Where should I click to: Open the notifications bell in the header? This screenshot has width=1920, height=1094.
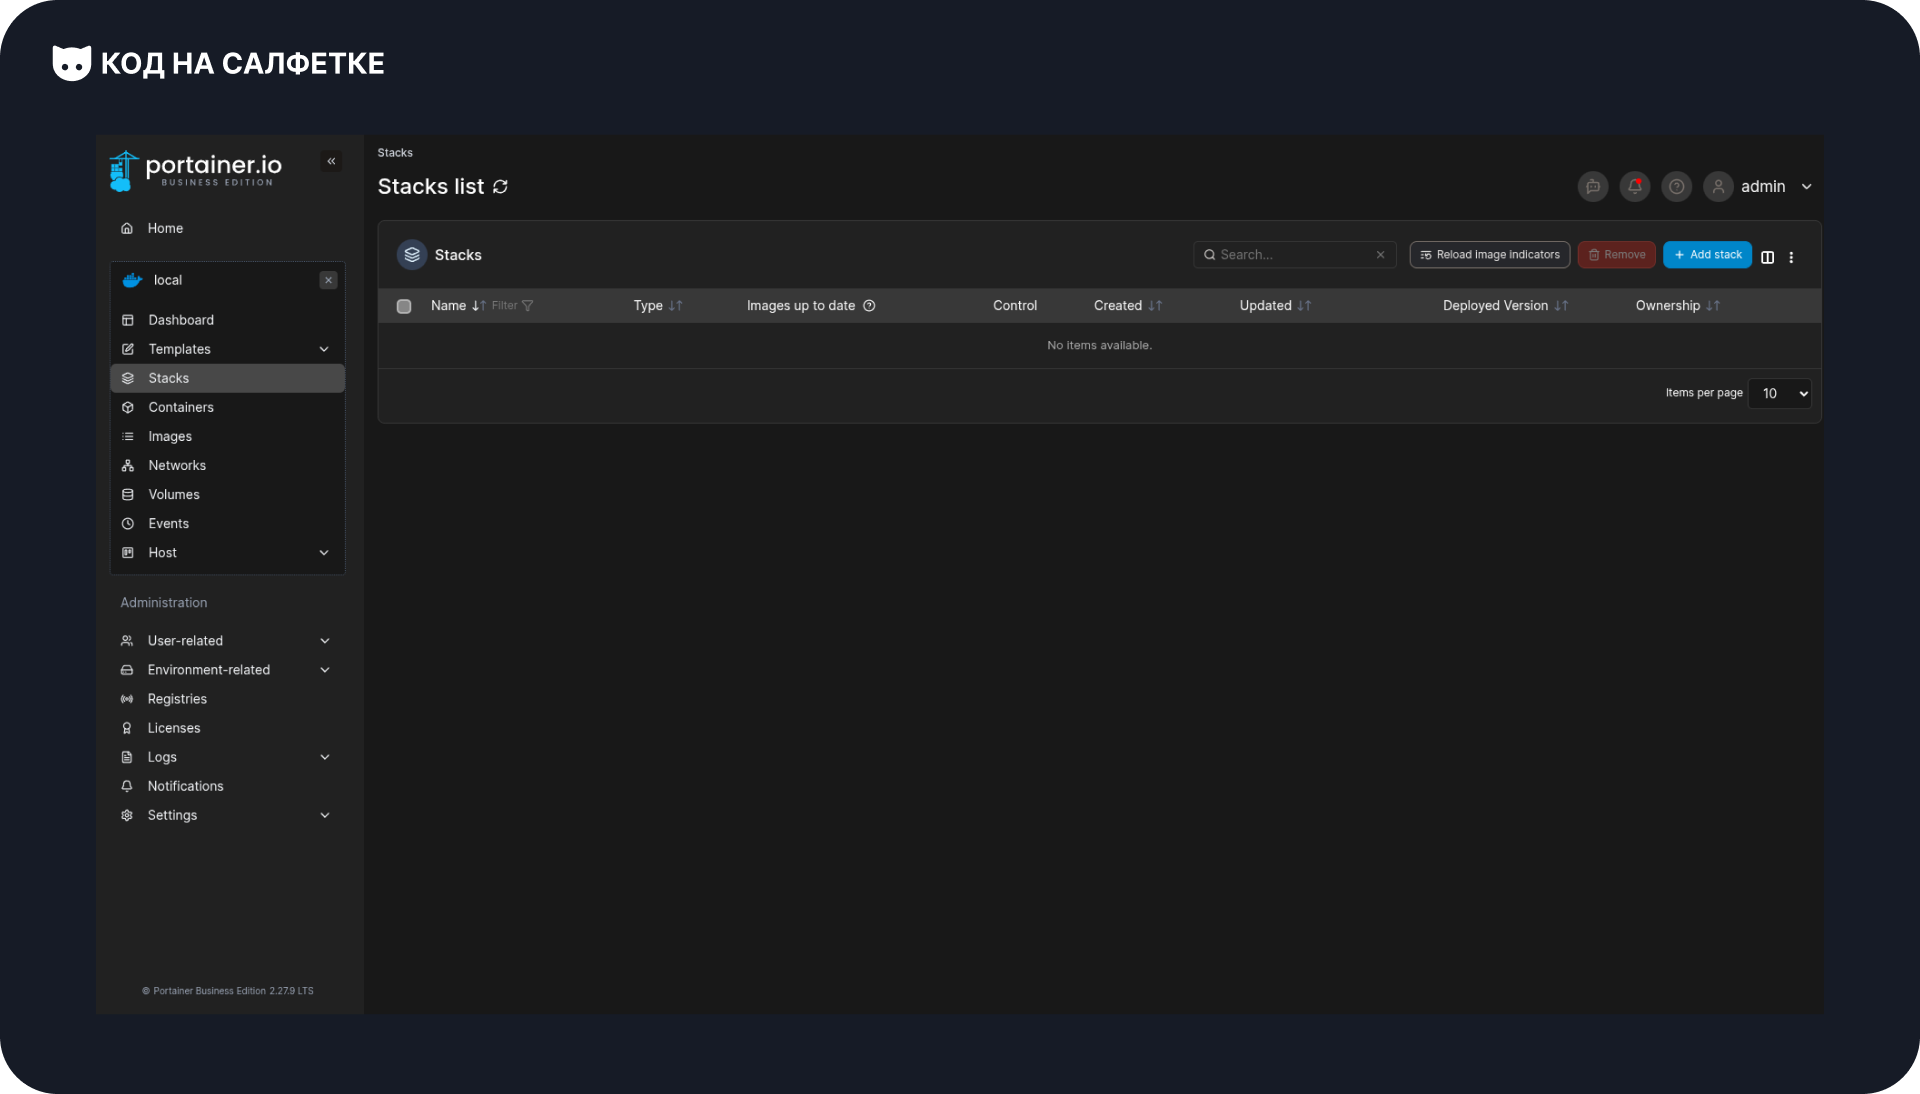[1635, 187]
